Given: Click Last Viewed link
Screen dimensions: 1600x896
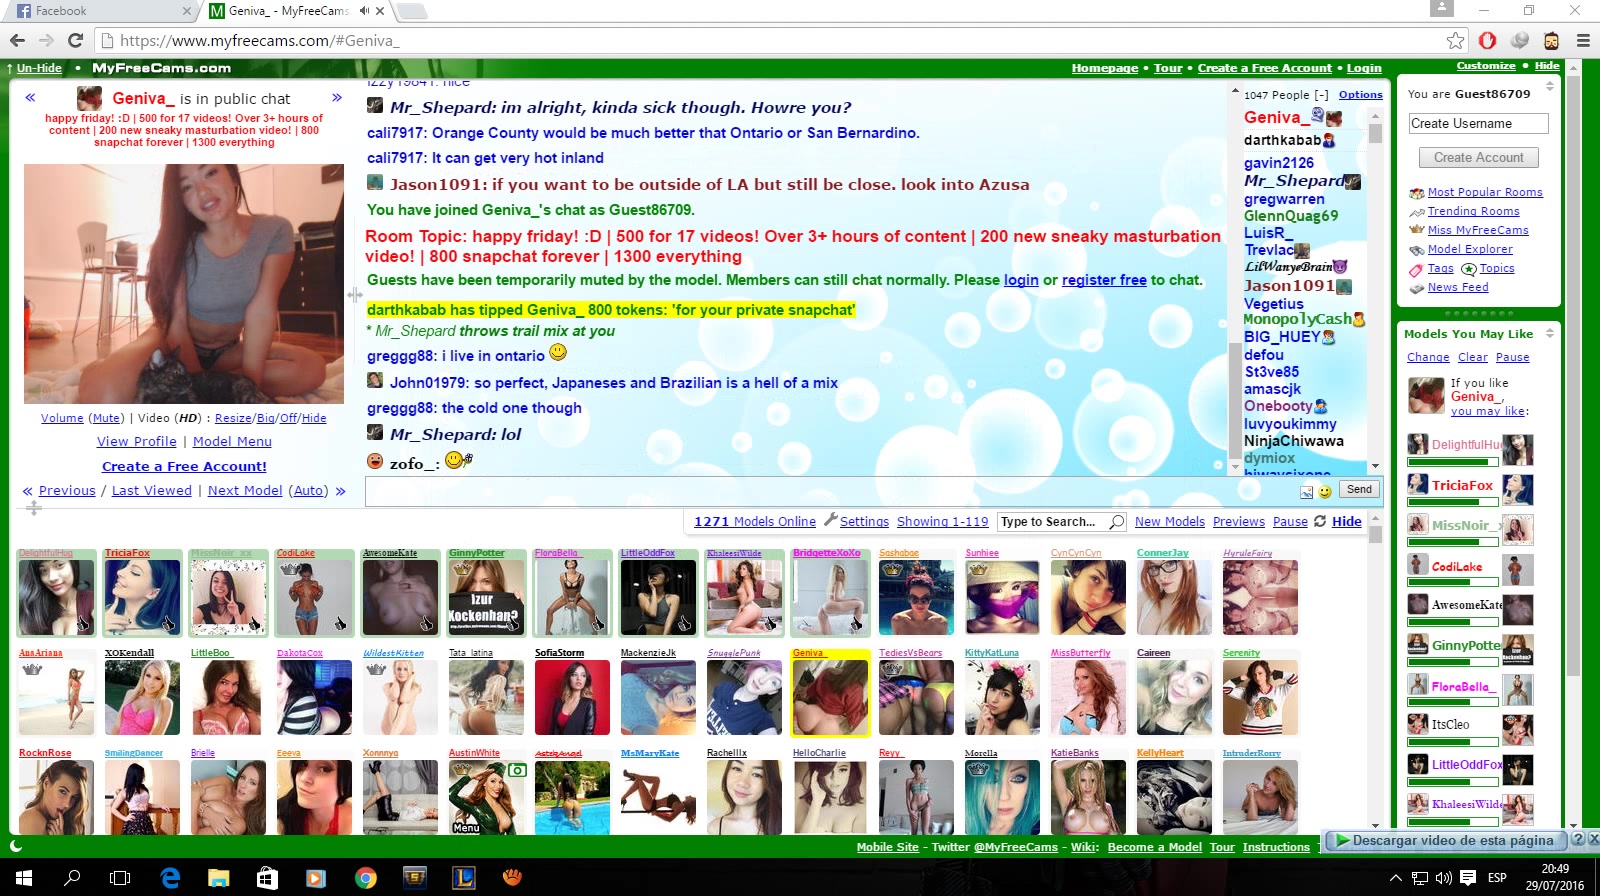Looking at the screenshot, I should click(152, 490).
